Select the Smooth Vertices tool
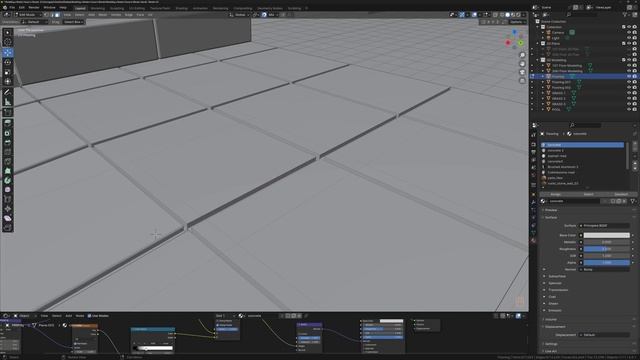 pos(8,189)
